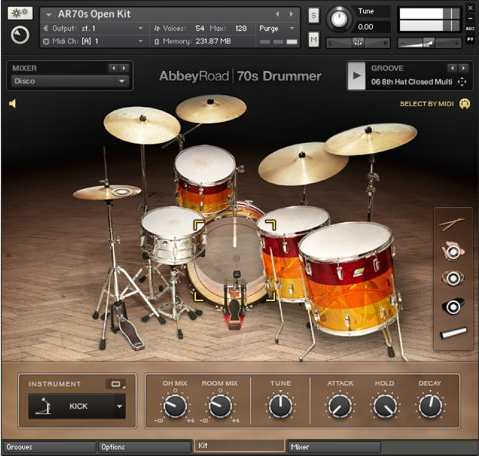This screenshot has width=479, height=456.
Task: Select the drumsticks icon in side panel
Action: [x=452, y=224]
